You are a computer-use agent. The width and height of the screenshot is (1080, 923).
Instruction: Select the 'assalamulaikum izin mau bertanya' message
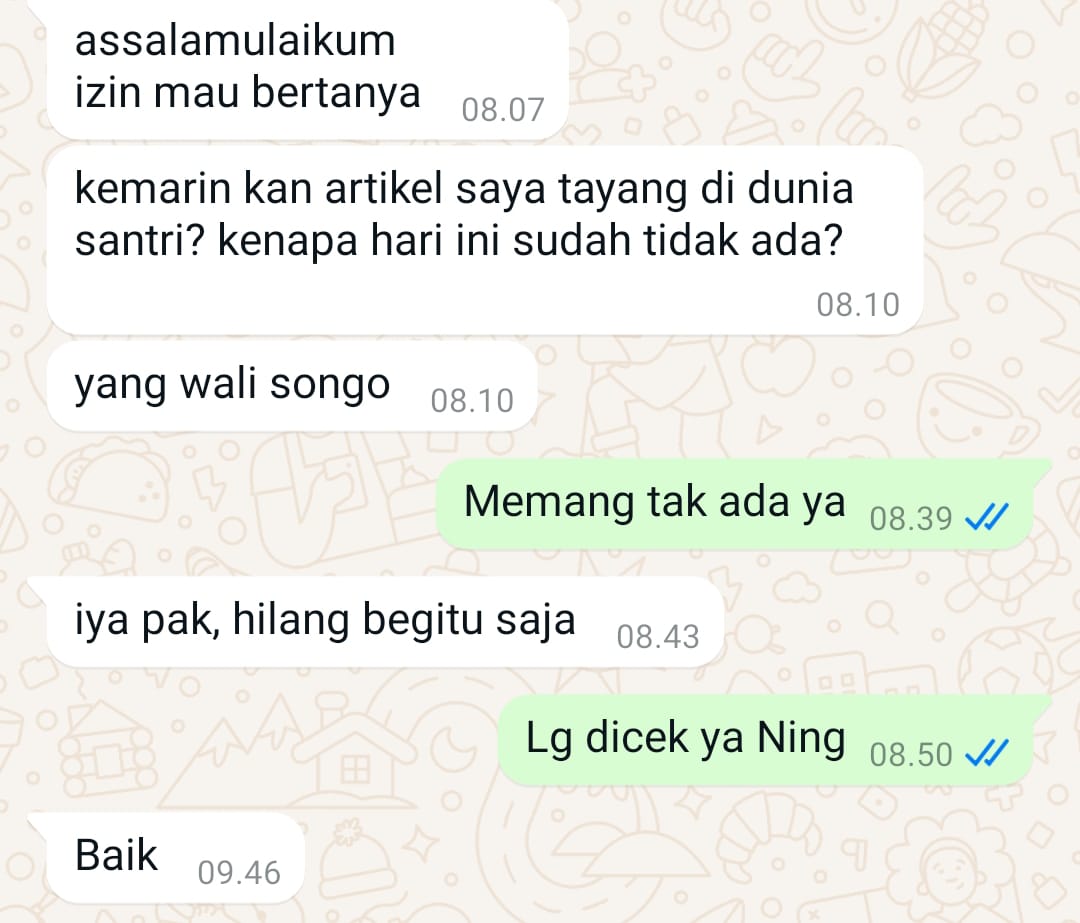(x=307, y=69)
